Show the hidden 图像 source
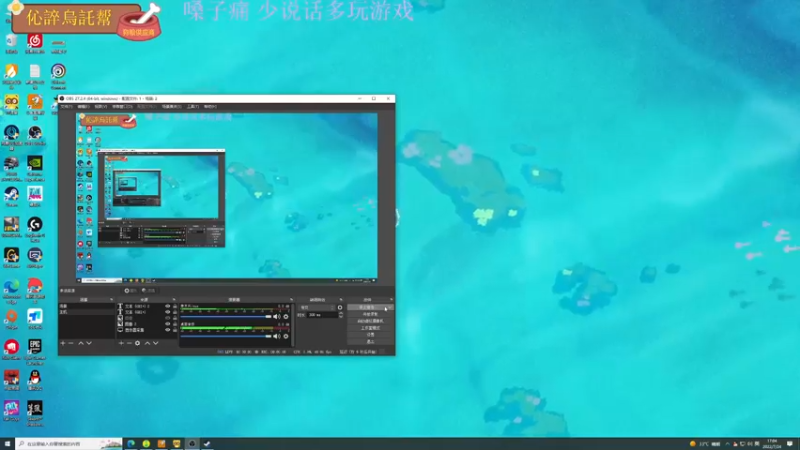 tap(167, 318)
